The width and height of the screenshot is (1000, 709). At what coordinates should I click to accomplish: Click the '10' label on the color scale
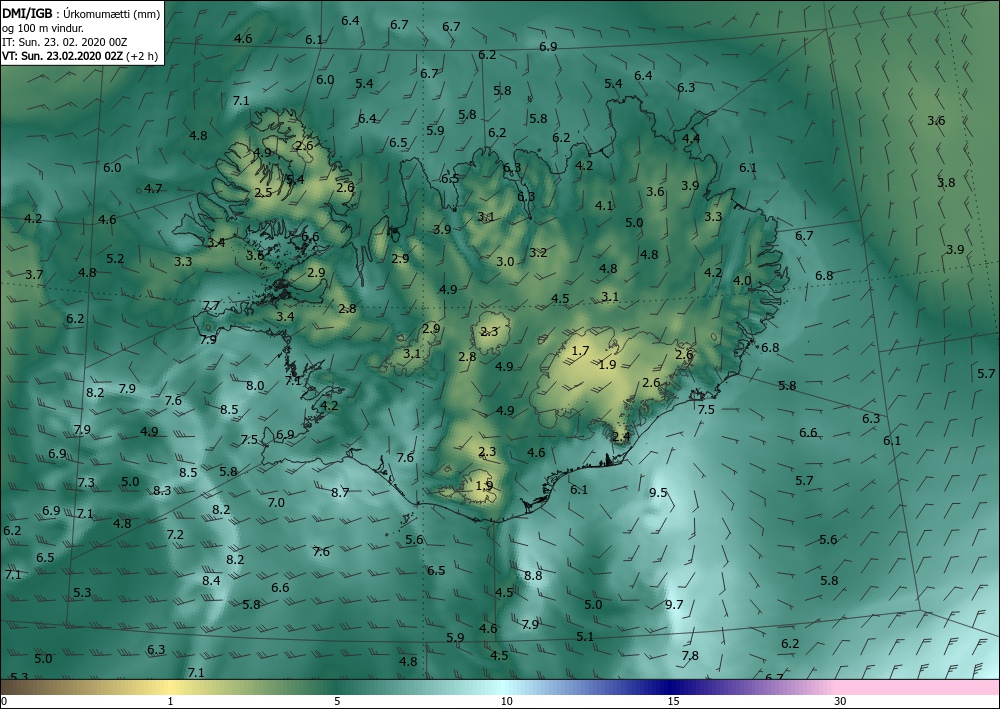pos(506,701)
